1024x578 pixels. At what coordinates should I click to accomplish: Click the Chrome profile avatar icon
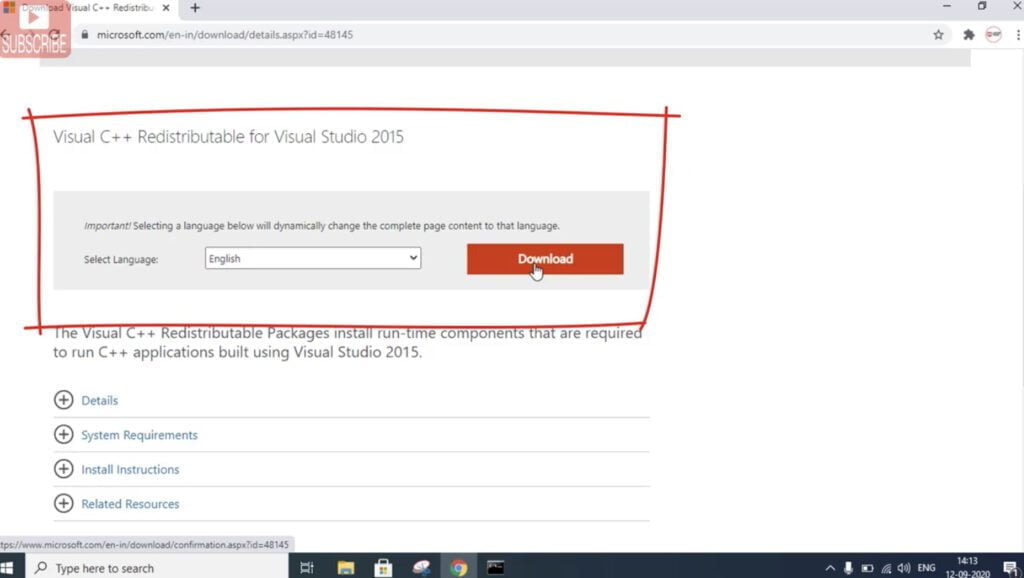[x=993, y=34]
